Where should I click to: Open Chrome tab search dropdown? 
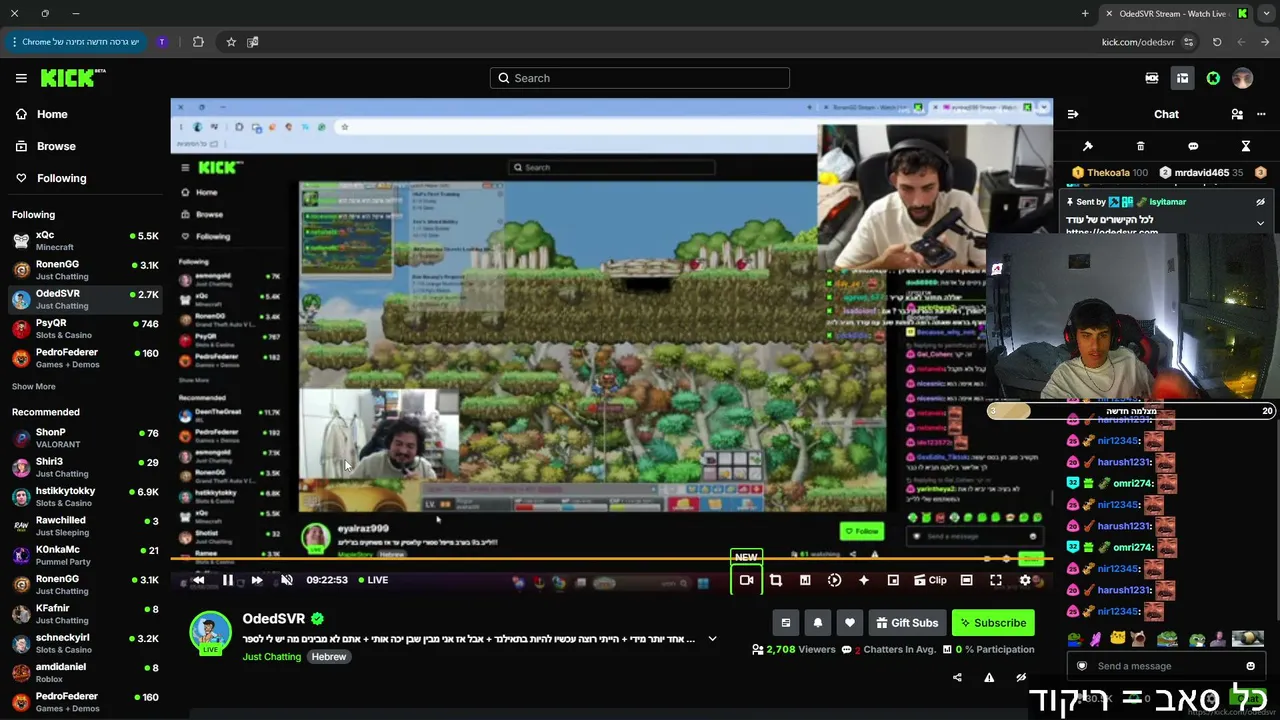(1266, 14)
